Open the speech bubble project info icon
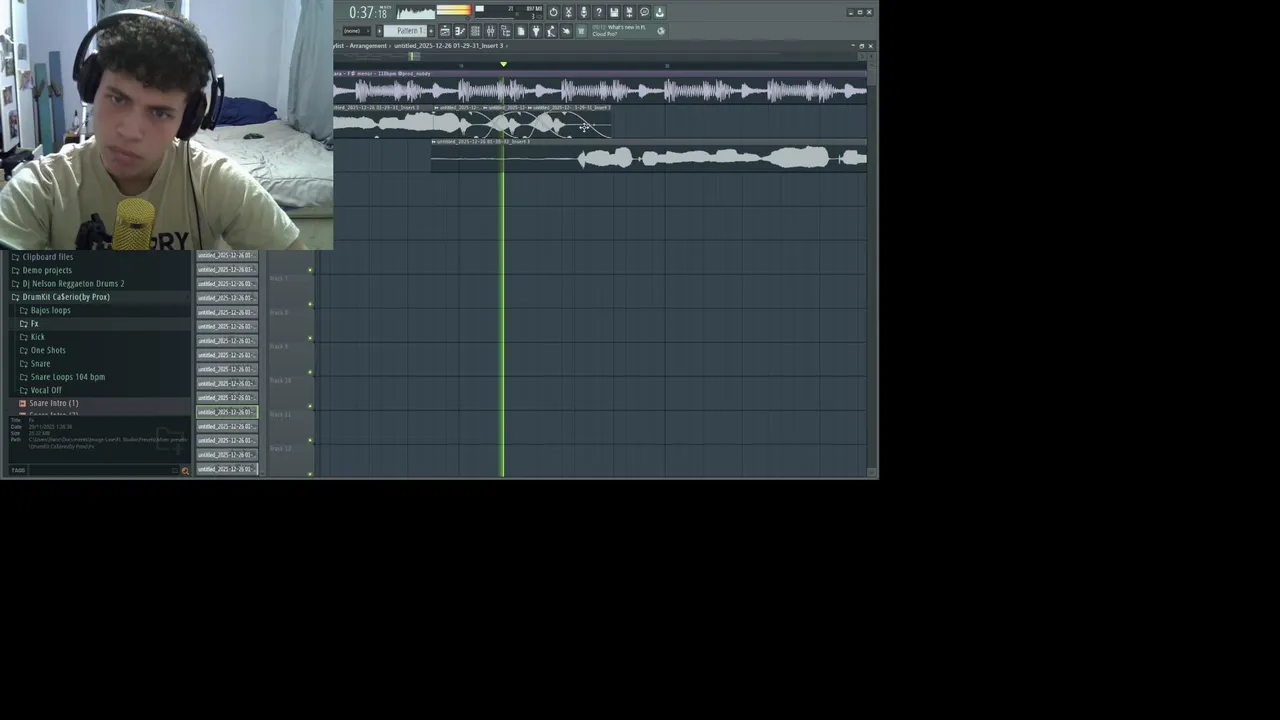Viewport: 1280px width, 720px height. [x=644, y=12]
